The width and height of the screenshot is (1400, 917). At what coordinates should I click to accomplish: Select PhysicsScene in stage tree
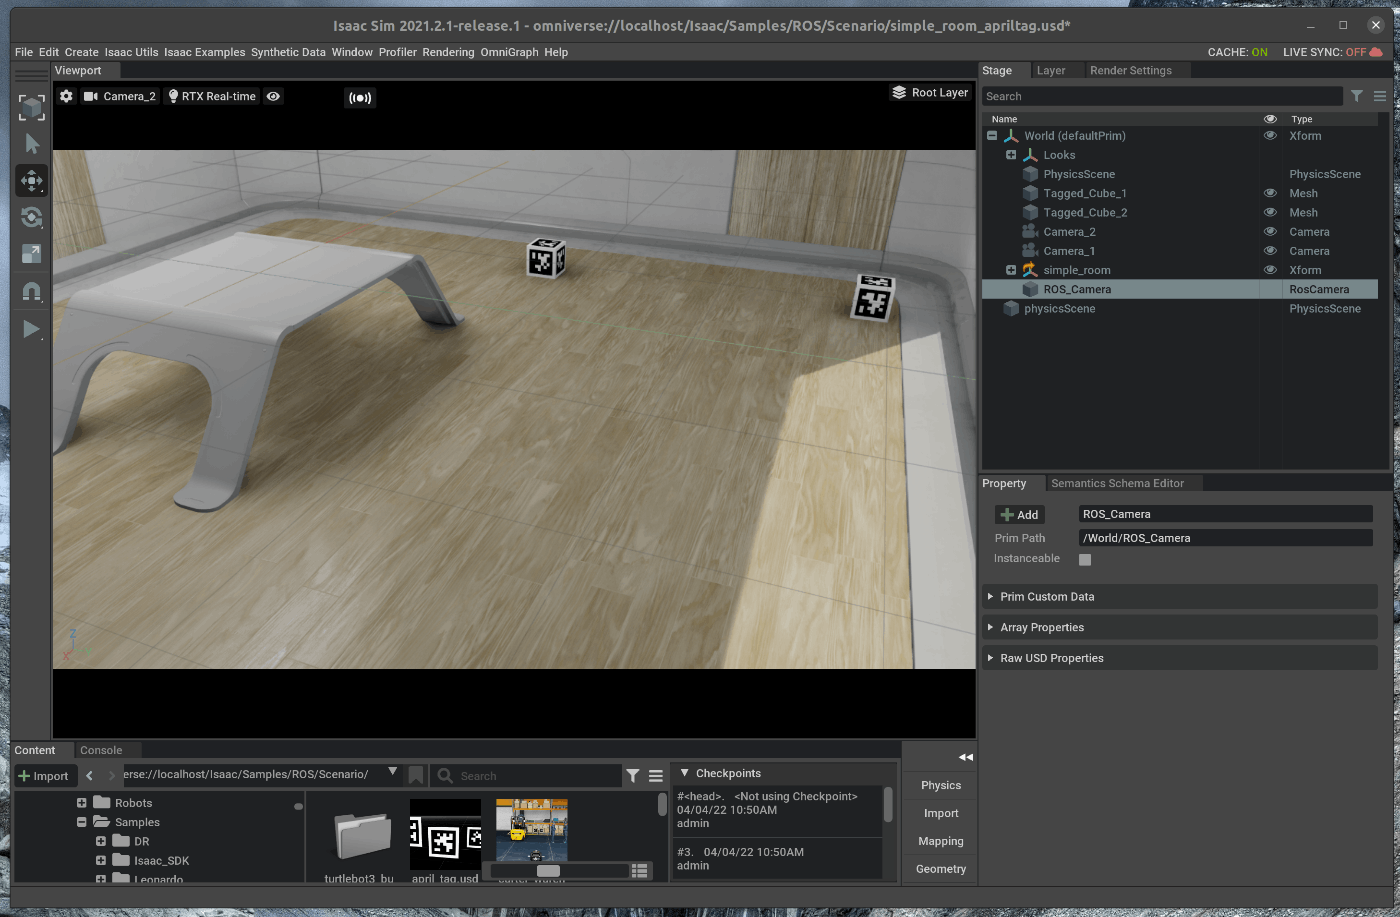click(x=1079, y=174)
